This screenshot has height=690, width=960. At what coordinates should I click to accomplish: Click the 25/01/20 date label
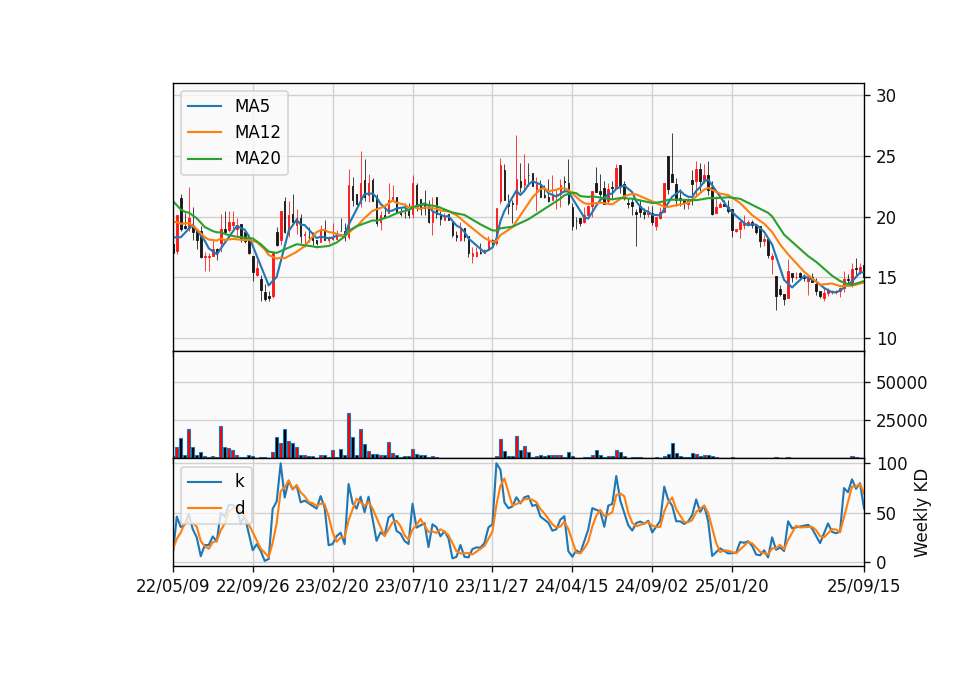pyautogui.click(x=732, y=586)
